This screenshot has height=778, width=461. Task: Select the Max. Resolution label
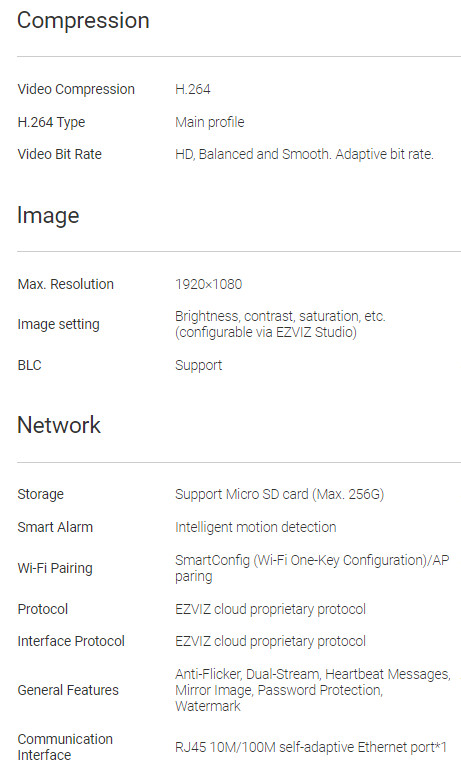(x=66, y=284)
